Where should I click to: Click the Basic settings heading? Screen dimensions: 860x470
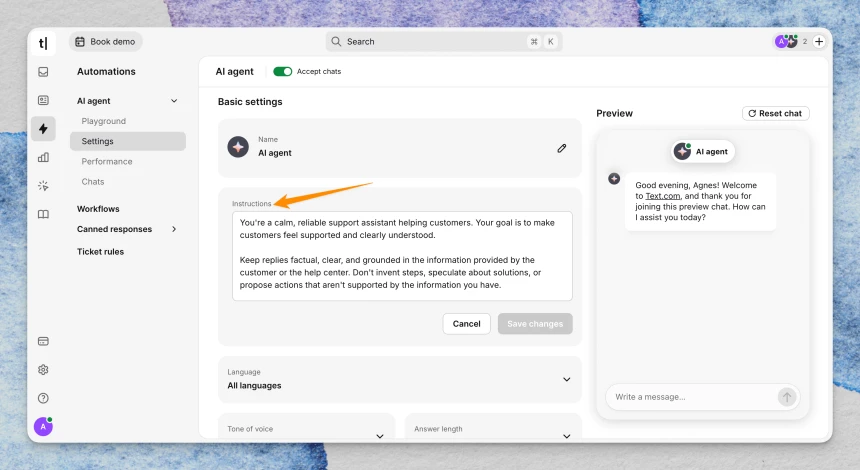pos(250,101)
